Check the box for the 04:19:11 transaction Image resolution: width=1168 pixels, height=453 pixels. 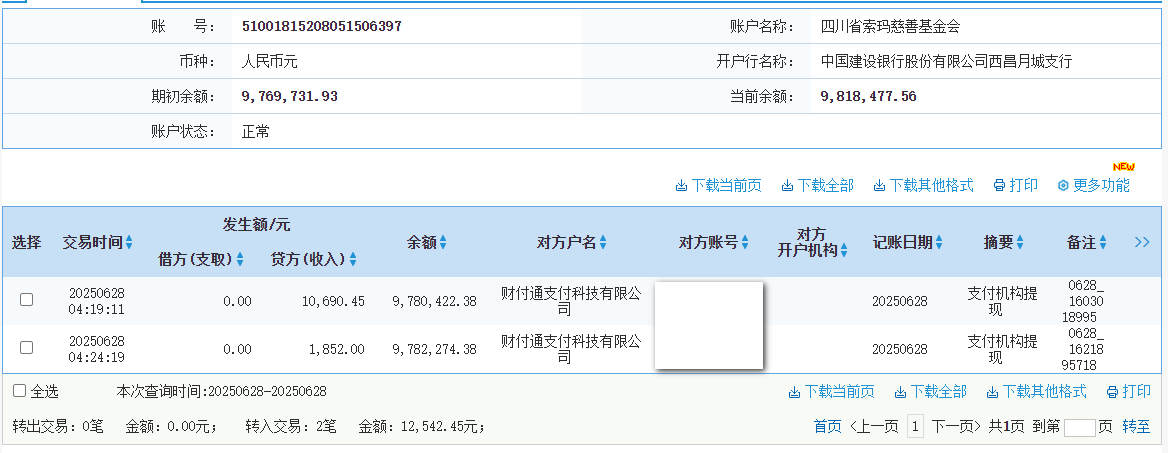pos(26,300)
